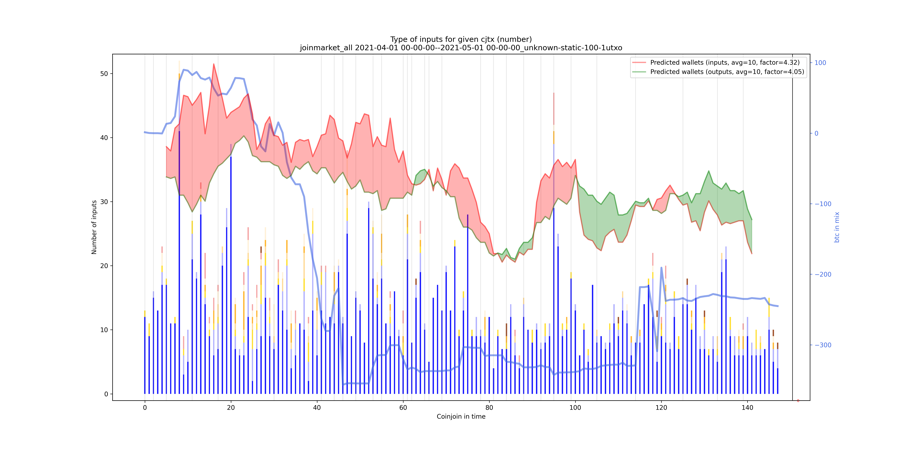Click x-axis tick label '100'
Viewport: 900px width, 450px height.
pos(575,408)
